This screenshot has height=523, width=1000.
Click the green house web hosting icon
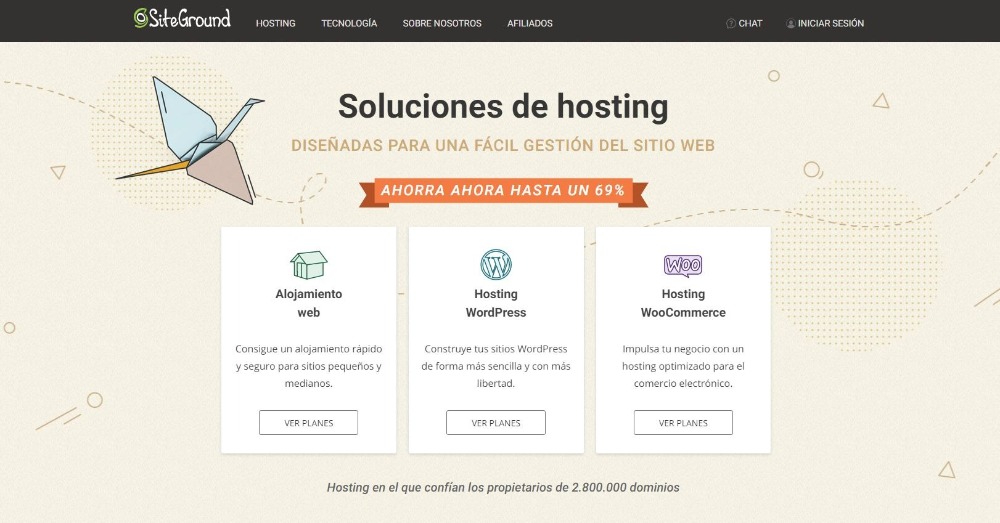[309, 265]
